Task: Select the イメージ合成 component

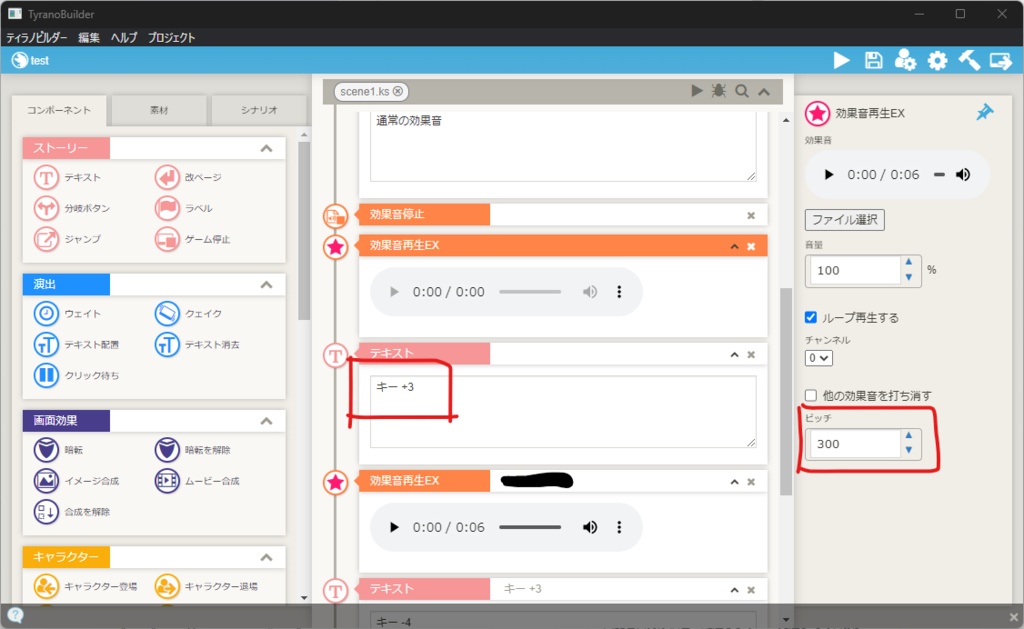Action: (77, 481)
